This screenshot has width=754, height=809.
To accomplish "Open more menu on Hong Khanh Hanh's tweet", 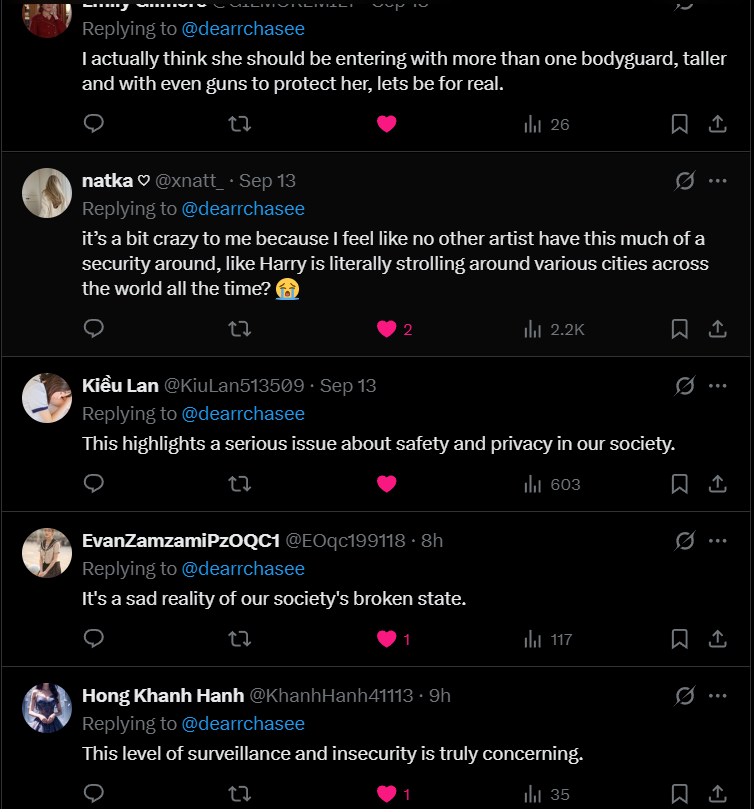I will (717, 696).
